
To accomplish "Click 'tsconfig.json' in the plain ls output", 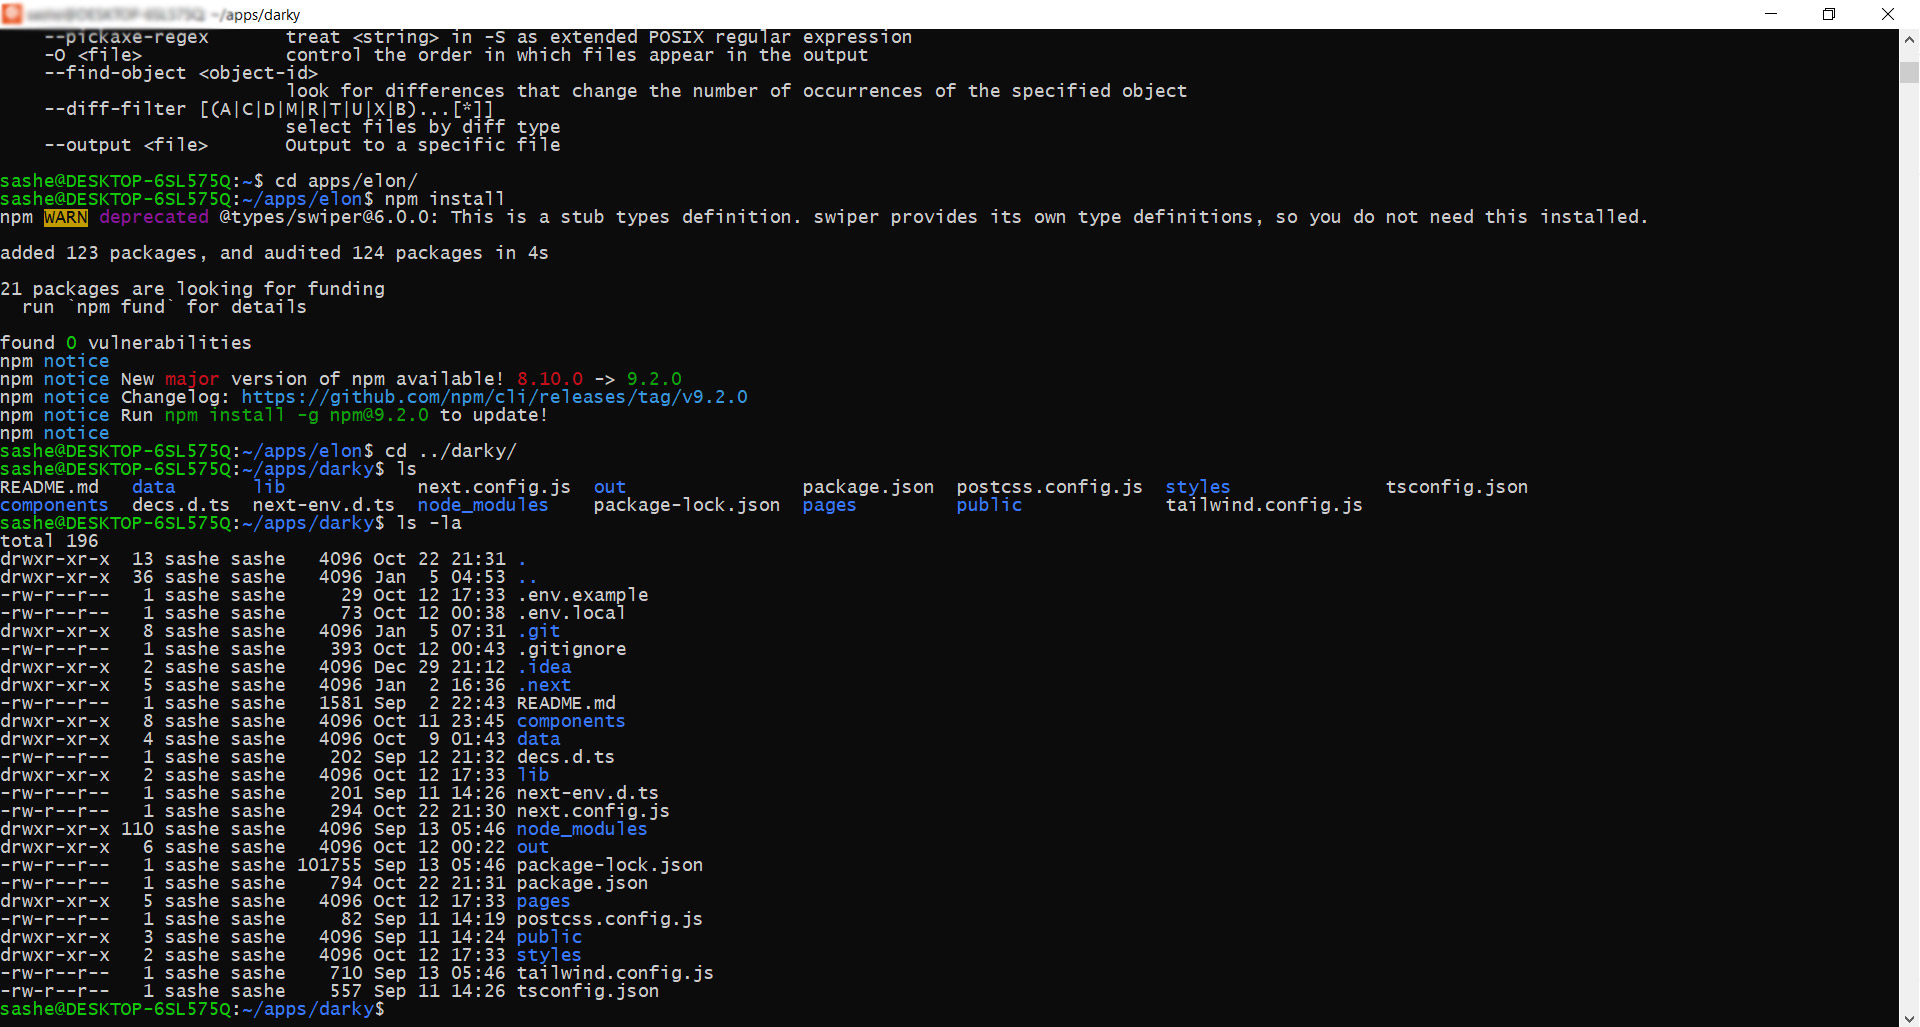I will pos(1457,487).
